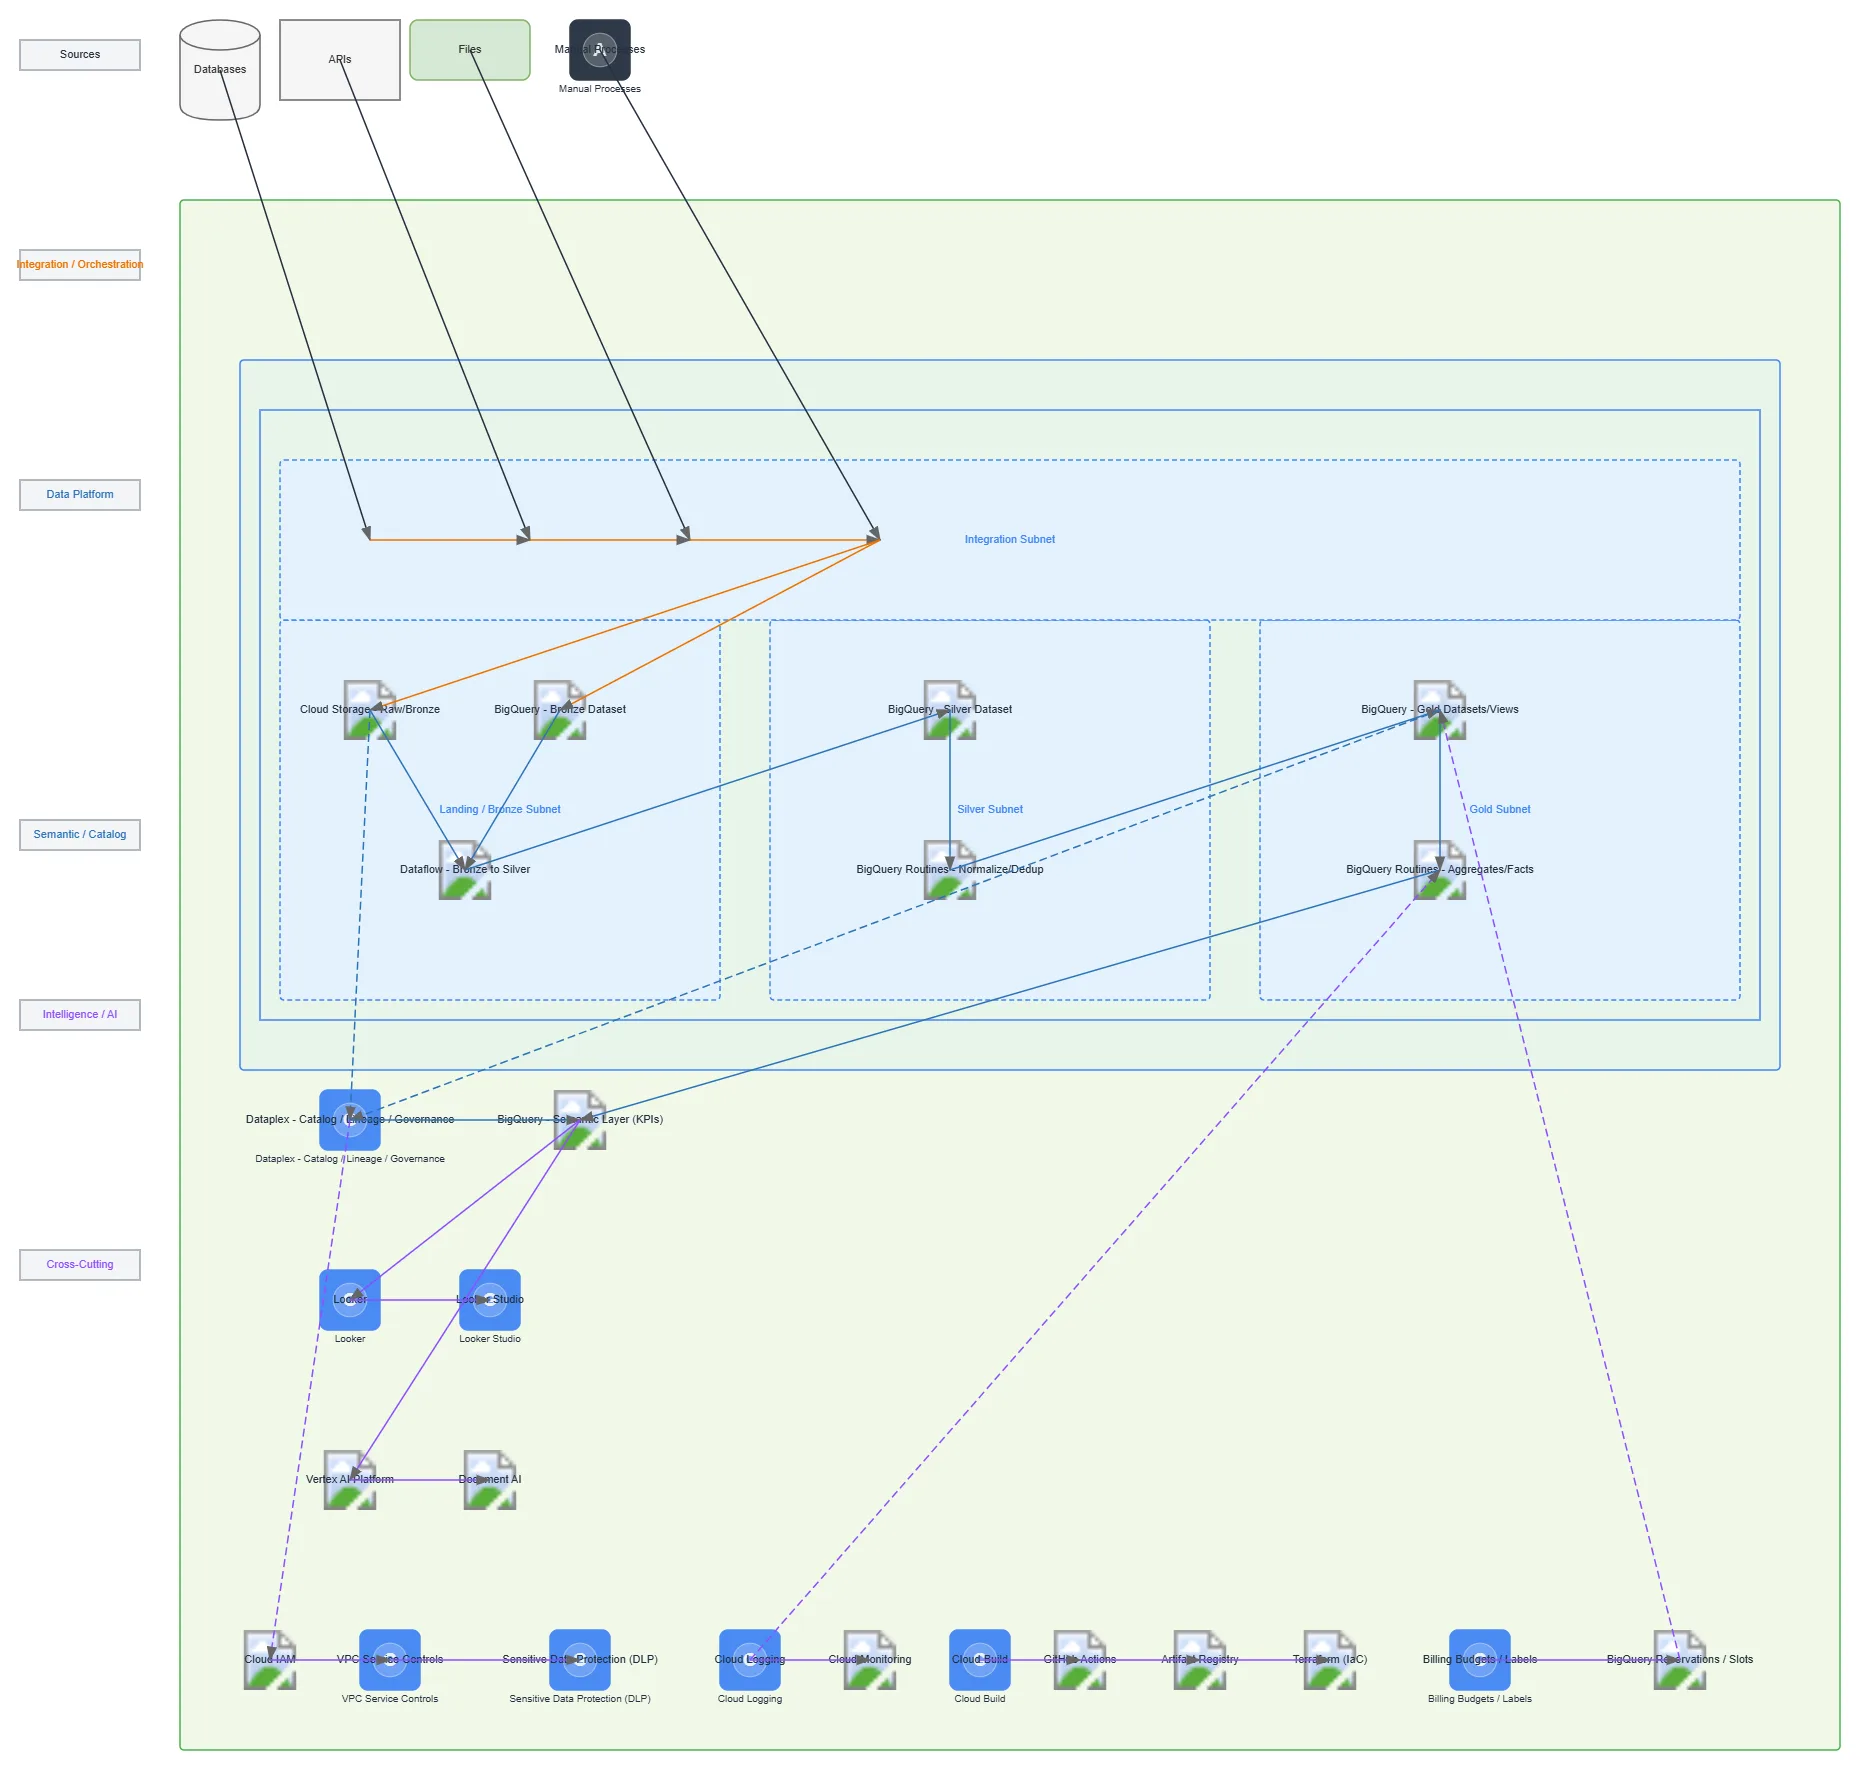Viewport: 1860px width, 1770px height.
Task: Select the Cloud Monitoring icon
Action: (870, 1660)
